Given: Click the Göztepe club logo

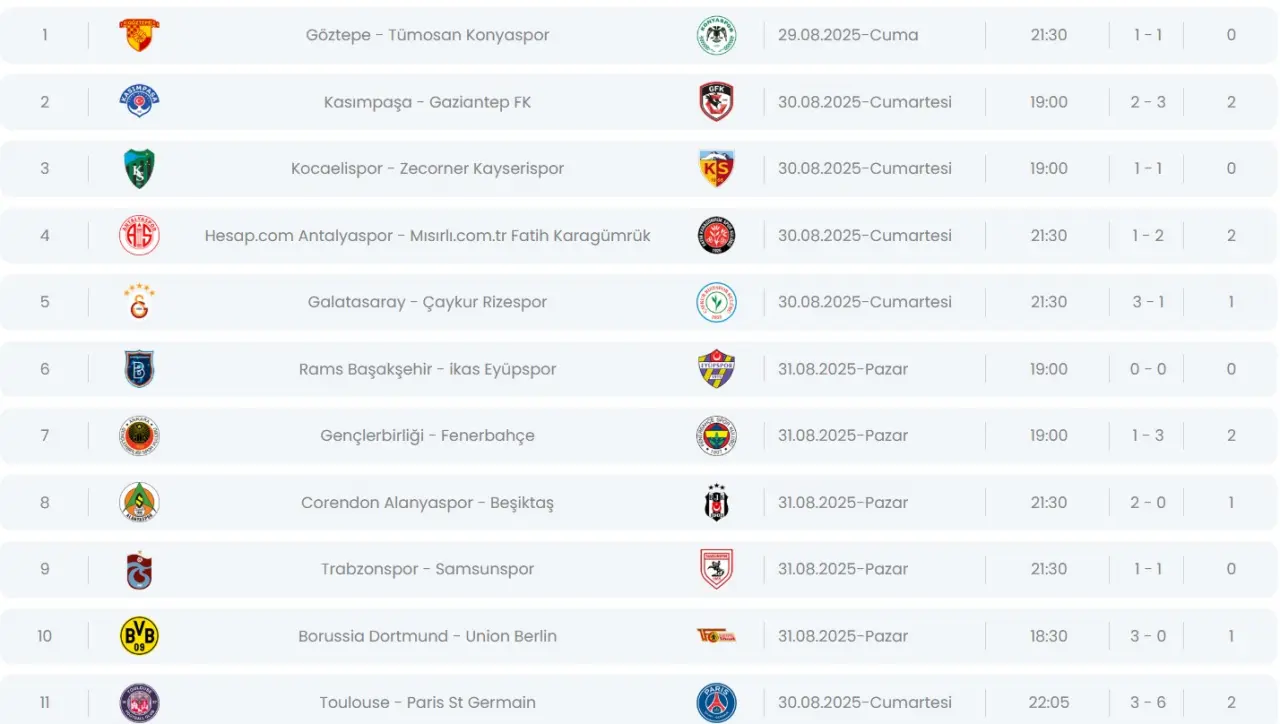Looking at the screenshot, I should pyautogui.click(x=139, y=35).
